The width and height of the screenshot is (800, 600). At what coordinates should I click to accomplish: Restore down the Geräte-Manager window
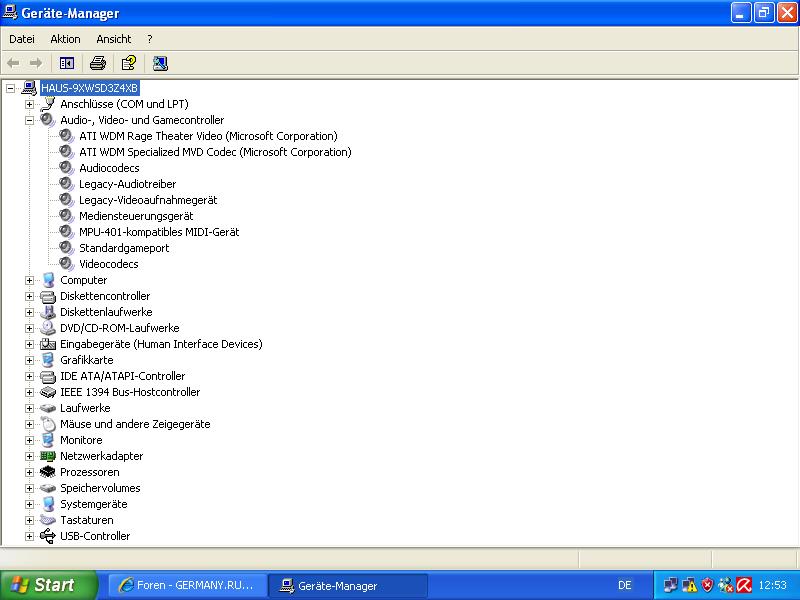click(764, 13)
